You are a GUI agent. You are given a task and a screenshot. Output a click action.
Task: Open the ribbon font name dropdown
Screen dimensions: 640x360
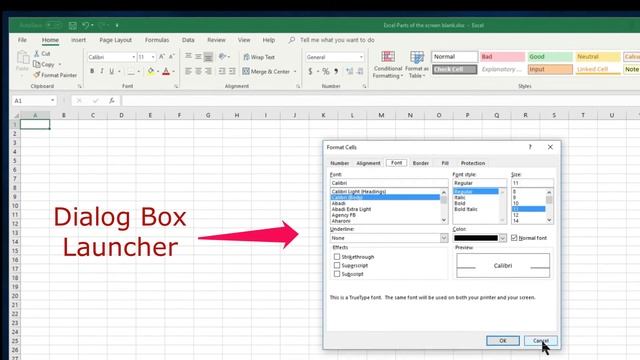pos(133,57)
